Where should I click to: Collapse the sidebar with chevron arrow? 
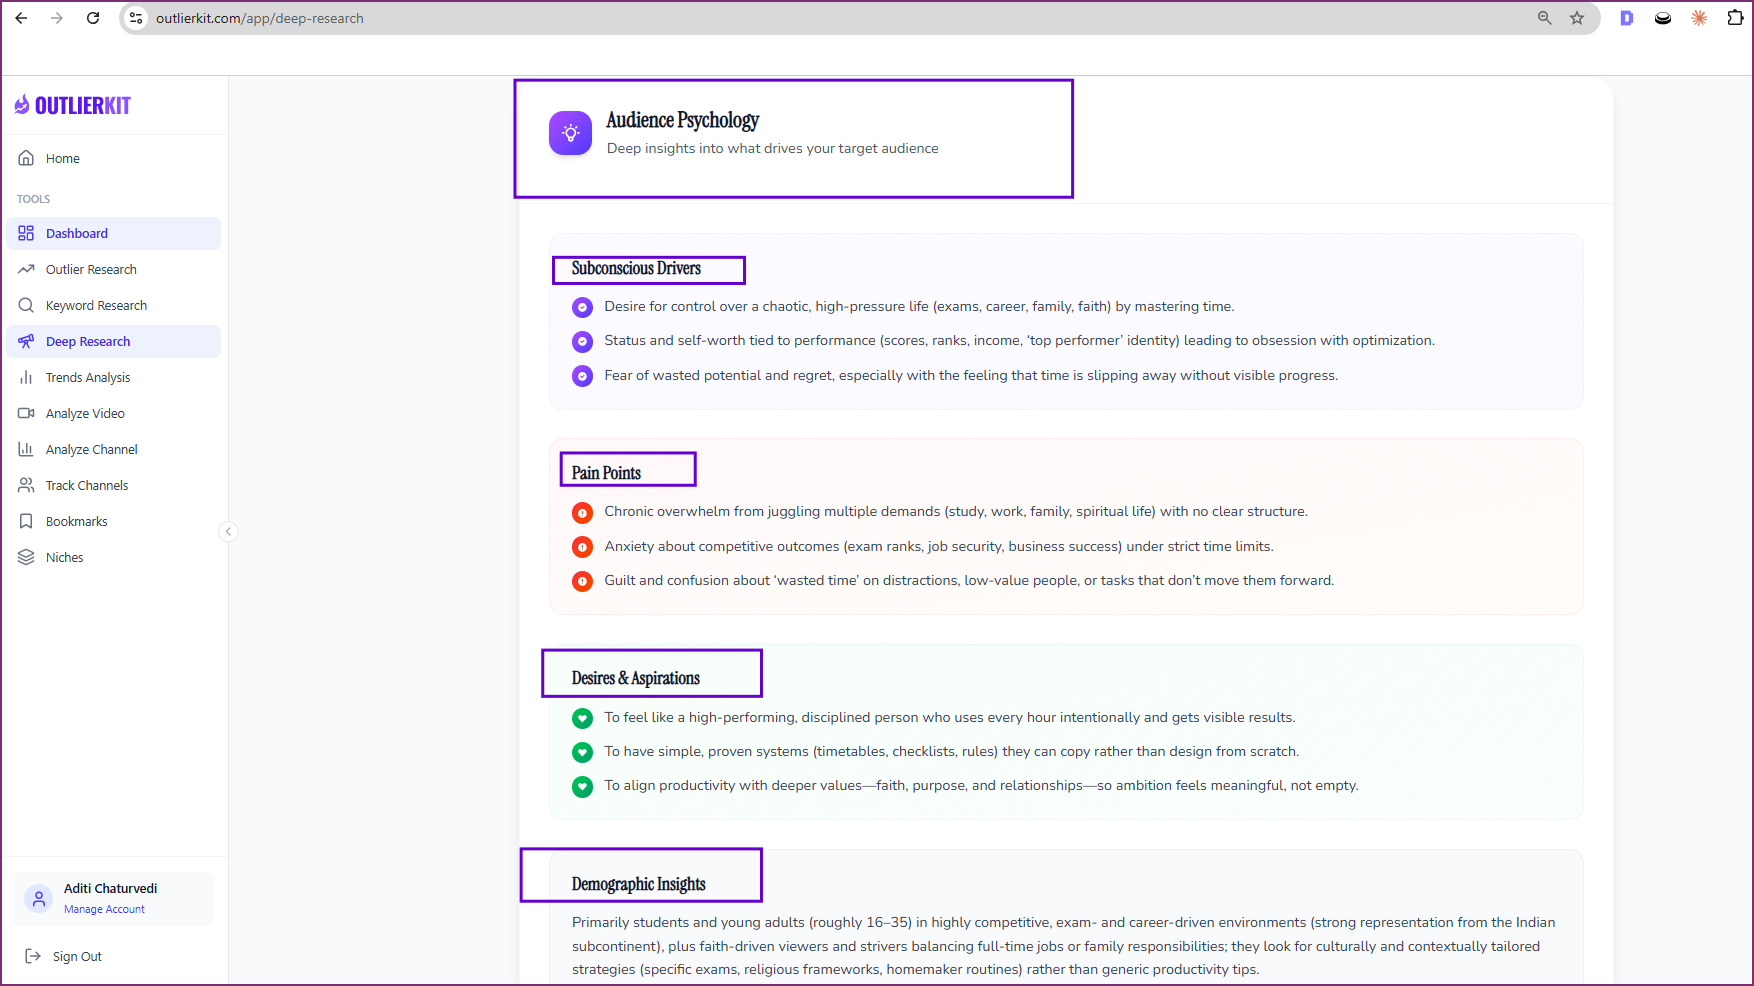(228, 532)
